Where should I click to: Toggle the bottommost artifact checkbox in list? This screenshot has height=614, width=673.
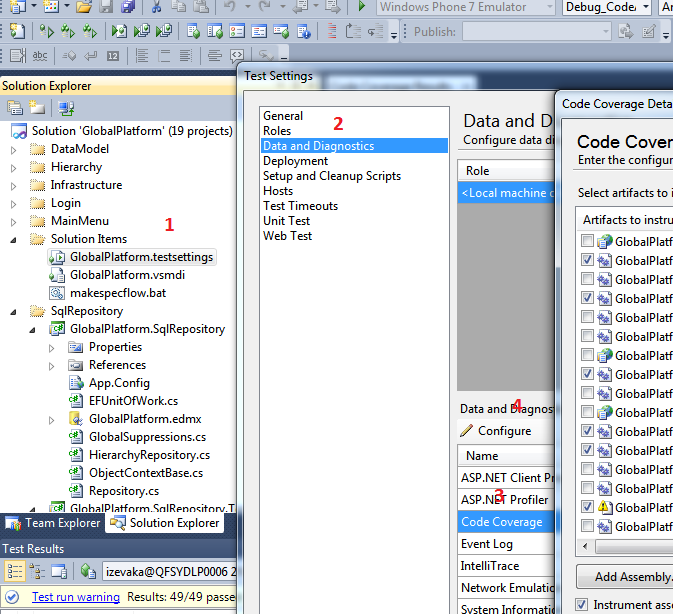pos(587,525)
